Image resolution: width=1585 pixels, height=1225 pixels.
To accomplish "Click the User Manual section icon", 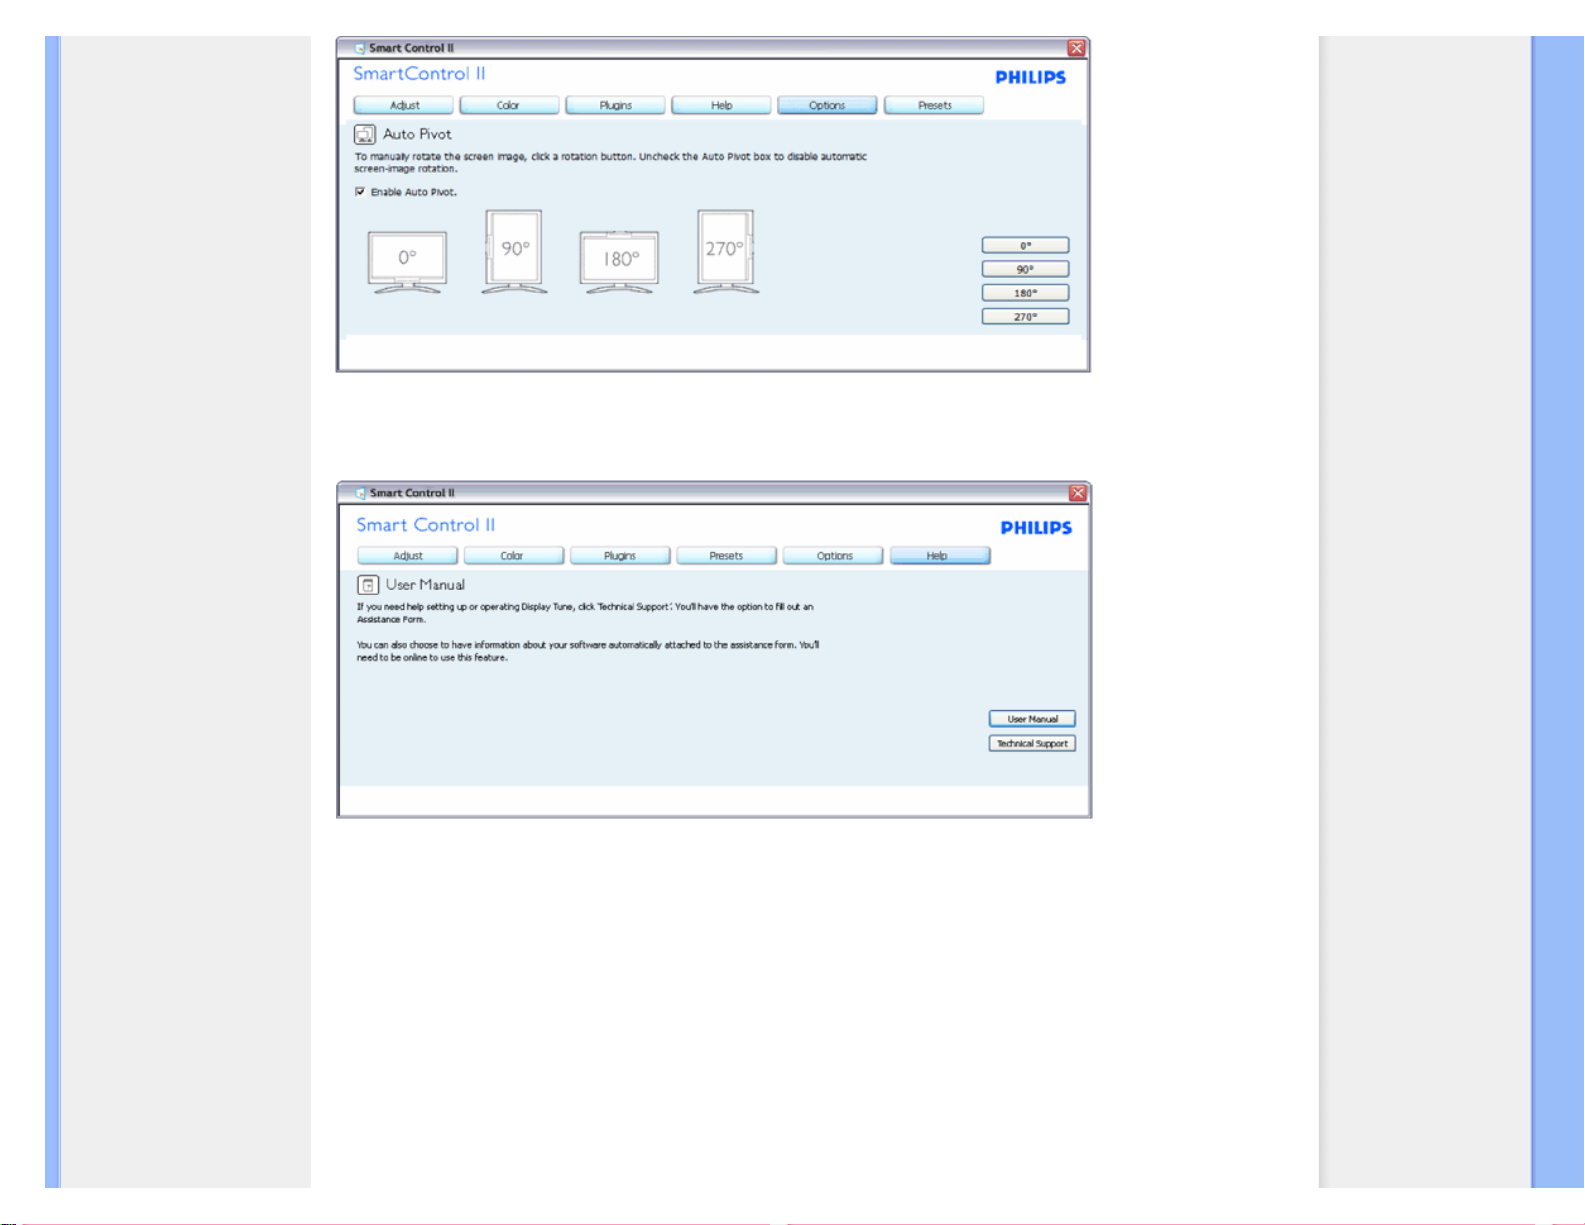I will pyautogui.click(x=368, y=585).
